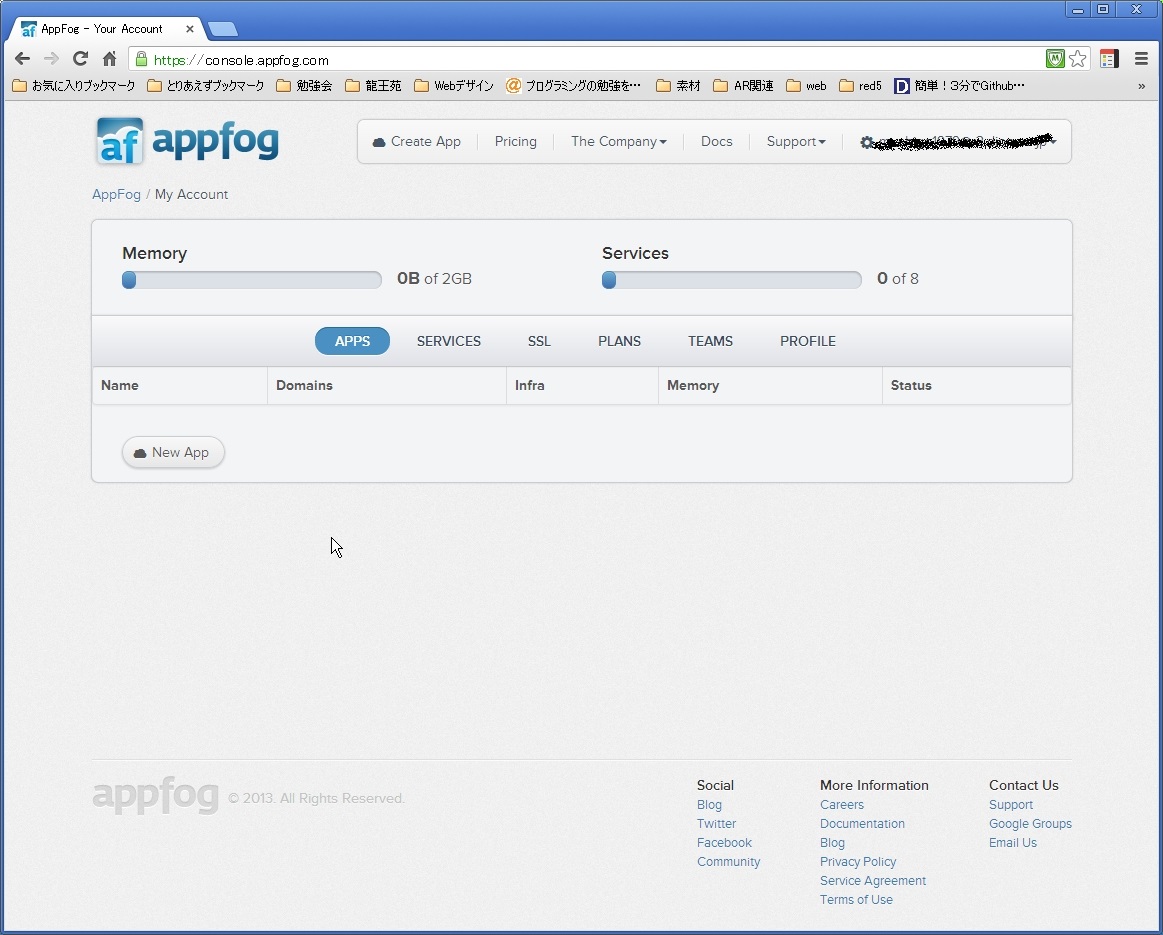This screenshot has height=935, width=1163.
Task: Open the Docs page
Action: click(x=716, y=142)
